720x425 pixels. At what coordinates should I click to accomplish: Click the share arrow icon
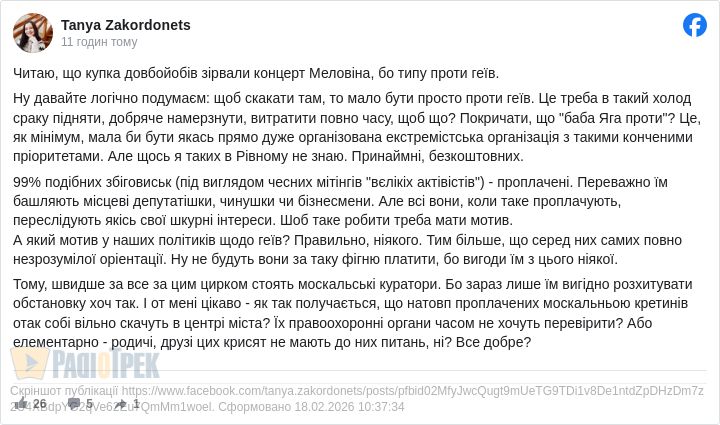tap(121, 404)
